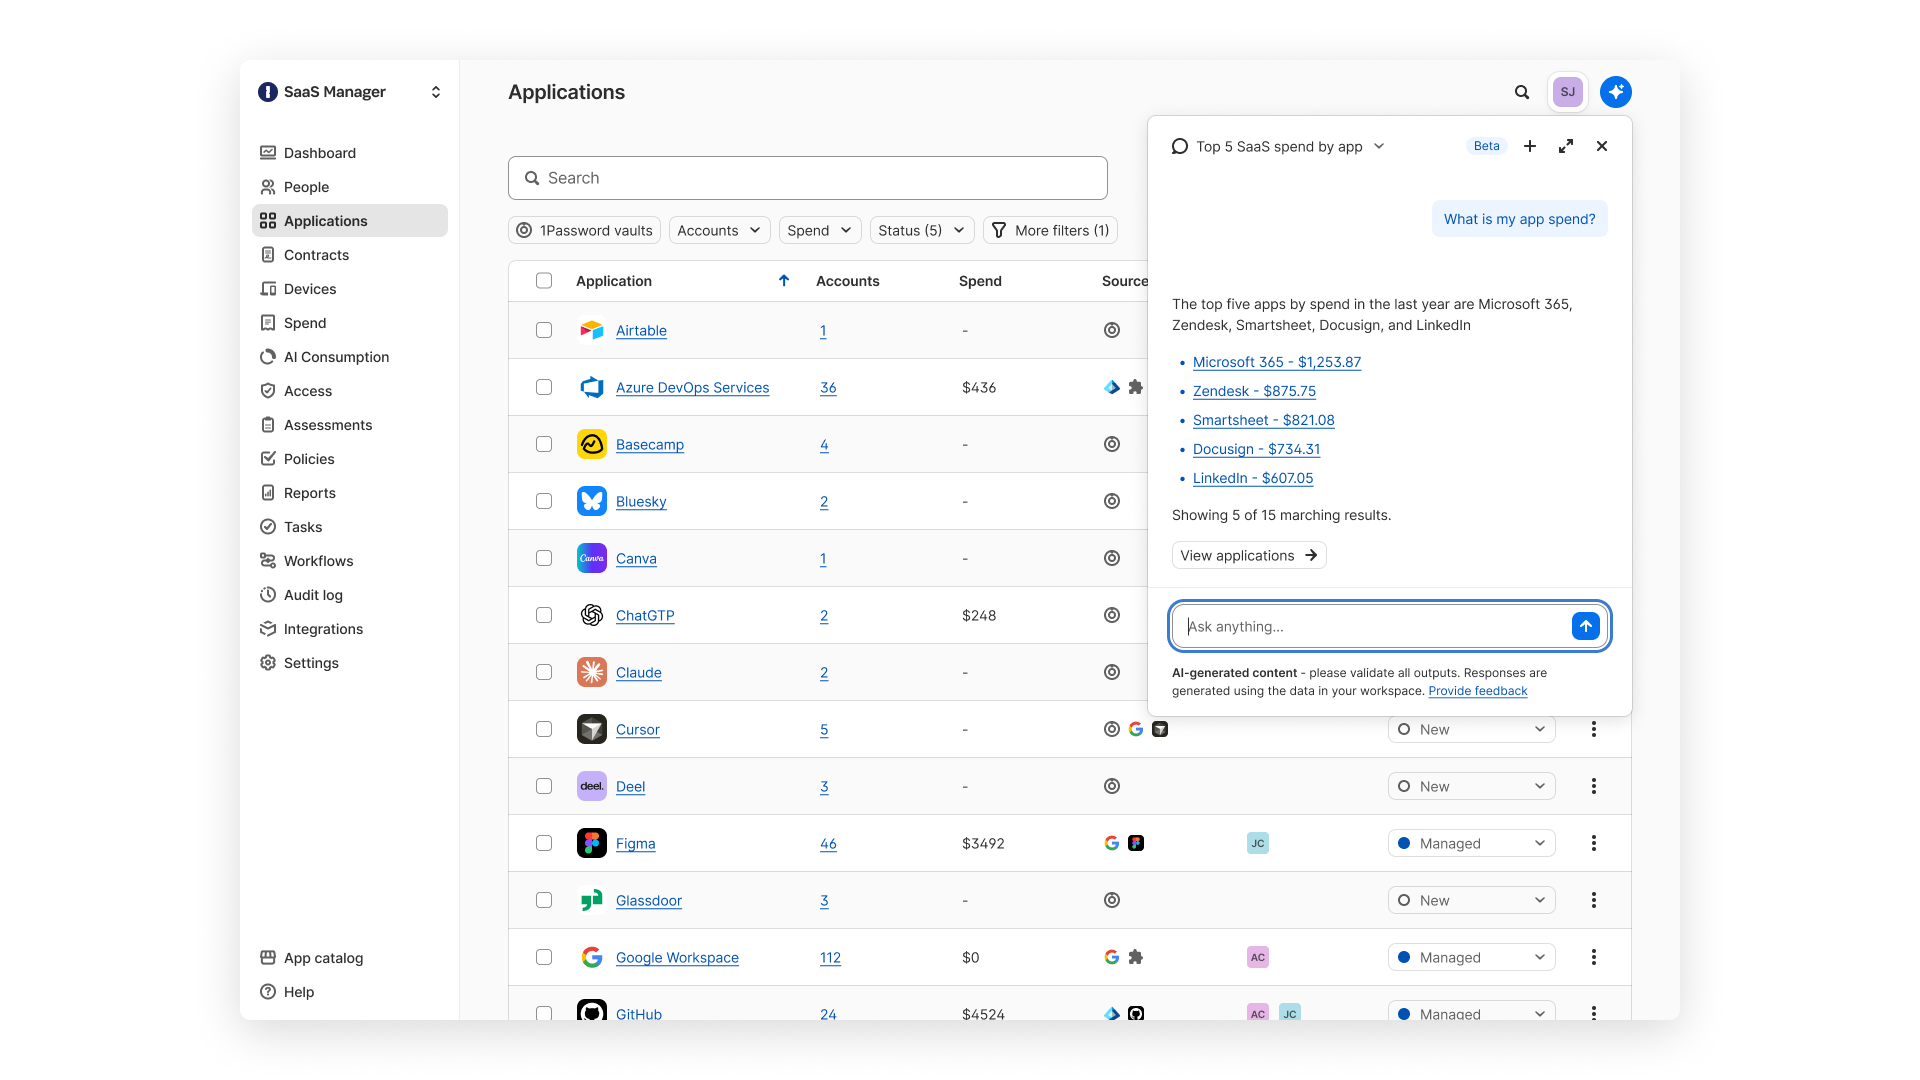Click the Cursor app logo

592,729
